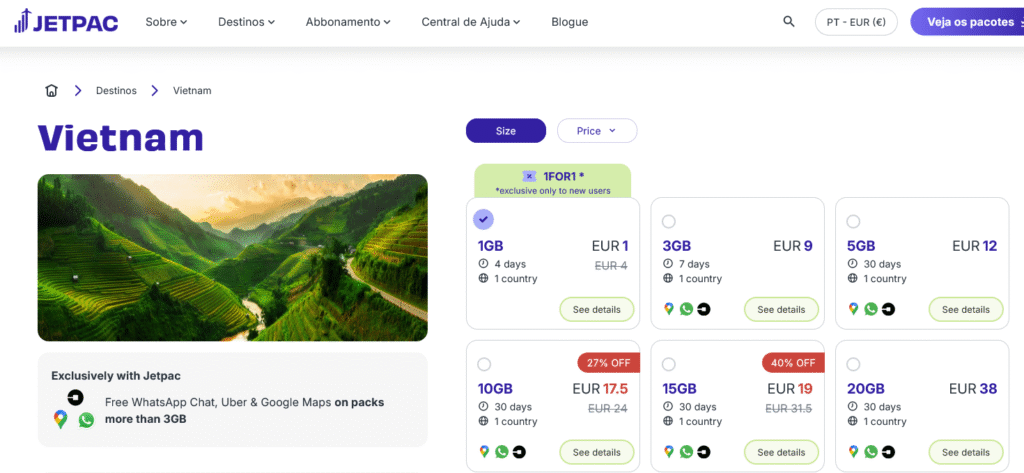This screenshot has height=473, width=1024.
Task: Click Veja os pacotes button
Action: pos(967,22)
